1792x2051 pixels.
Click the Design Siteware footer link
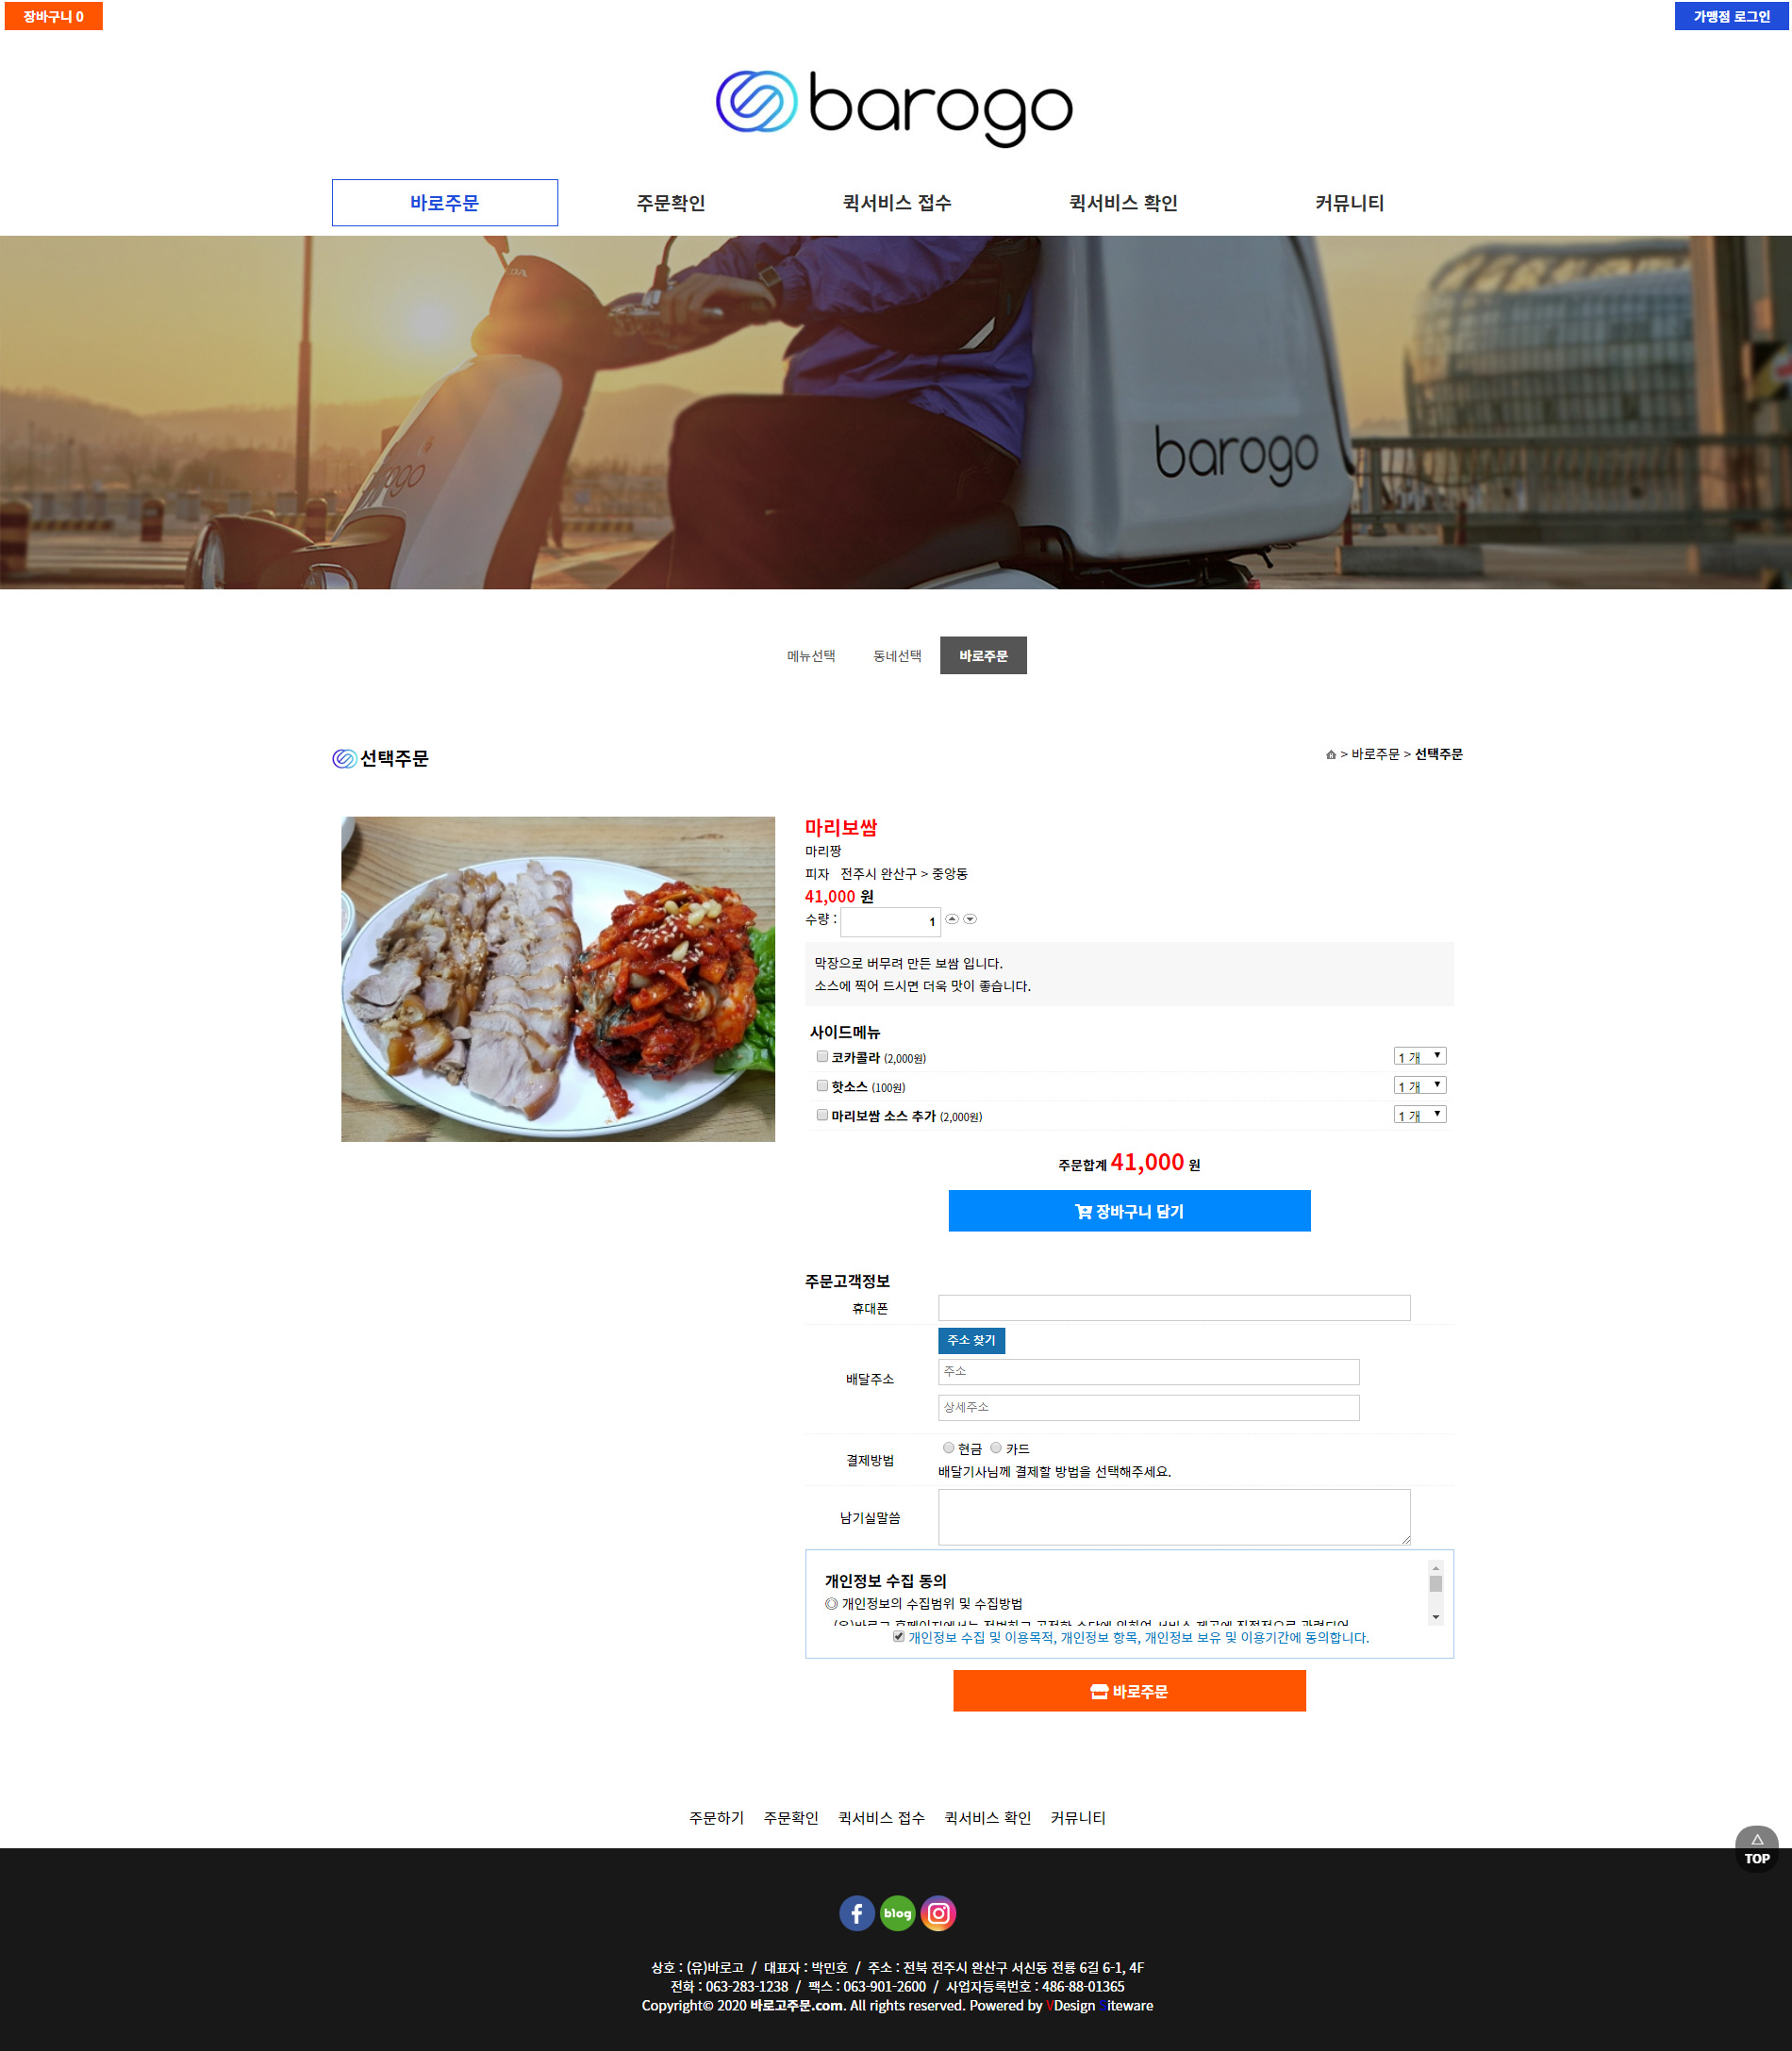pos(1100,2005)
